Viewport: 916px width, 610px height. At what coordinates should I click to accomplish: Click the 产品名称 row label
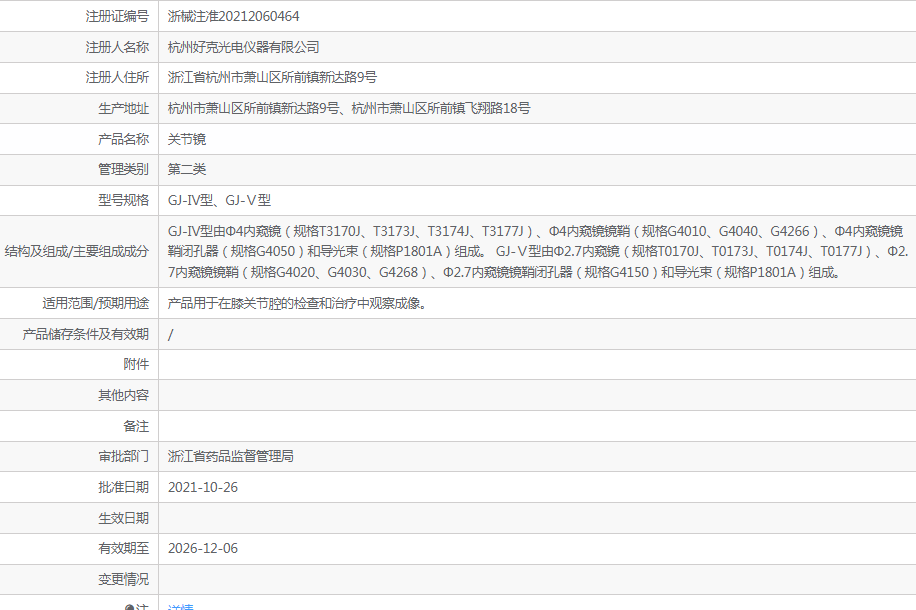pos(123,140)
